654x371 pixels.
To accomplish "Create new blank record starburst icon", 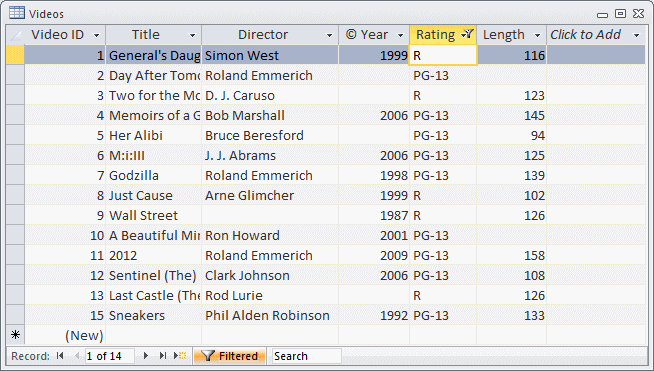I will (180, 356).
